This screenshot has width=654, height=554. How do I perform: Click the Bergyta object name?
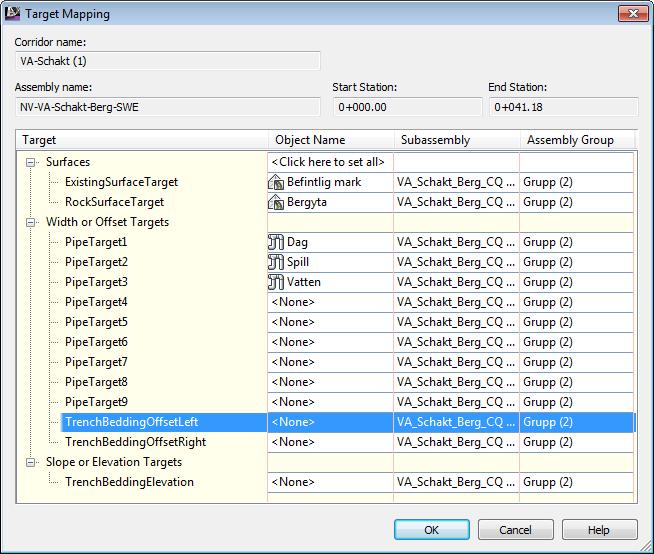click(307, 202)
